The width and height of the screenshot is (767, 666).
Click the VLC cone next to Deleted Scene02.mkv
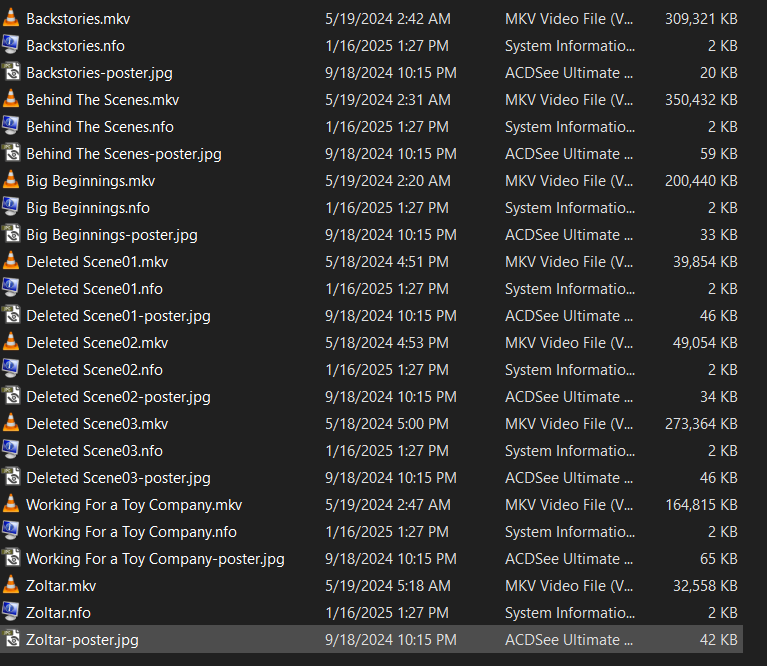[11, 342]
